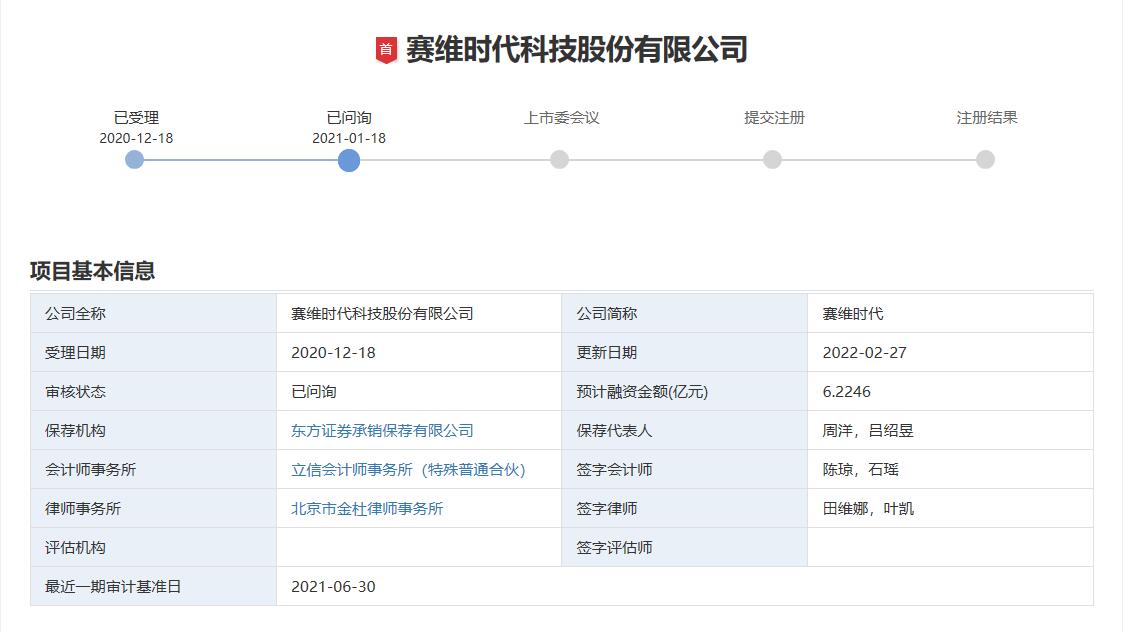Image resolution: width=1123 pixels, height=632 pixels.
Task: Click the 赛维时代 short name value
Action: (x=853, y=314)
